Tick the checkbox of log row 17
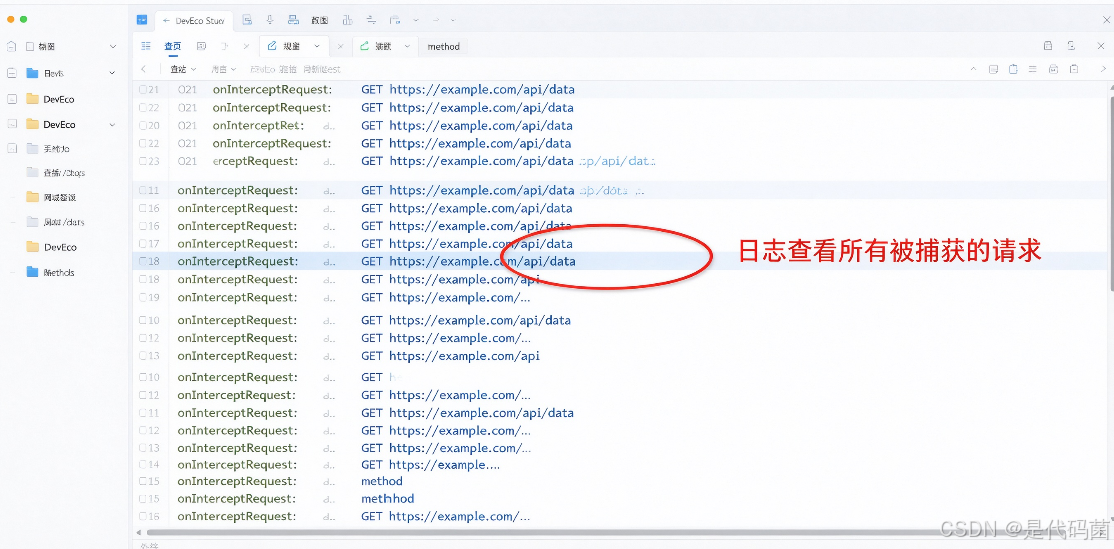Viewport: 1114px width, 549px height. [143, 244]
